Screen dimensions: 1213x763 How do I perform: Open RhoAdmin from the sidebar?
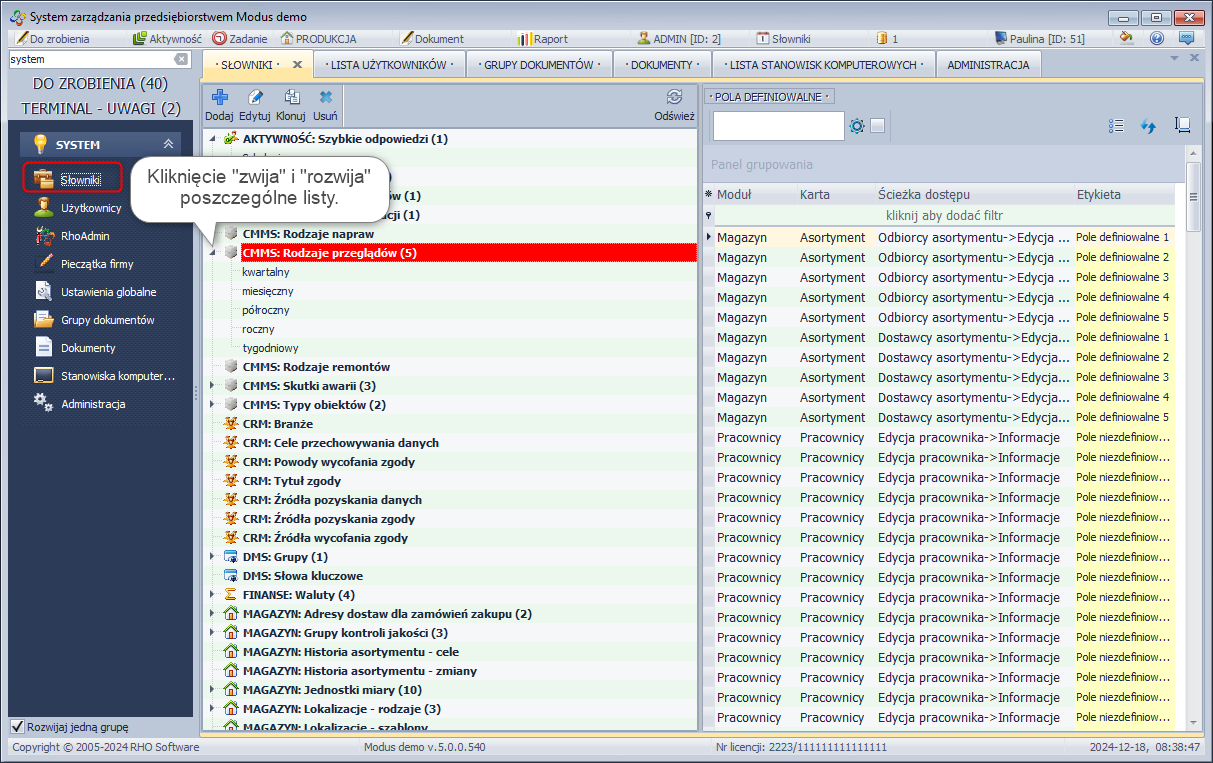click(85, 236)
